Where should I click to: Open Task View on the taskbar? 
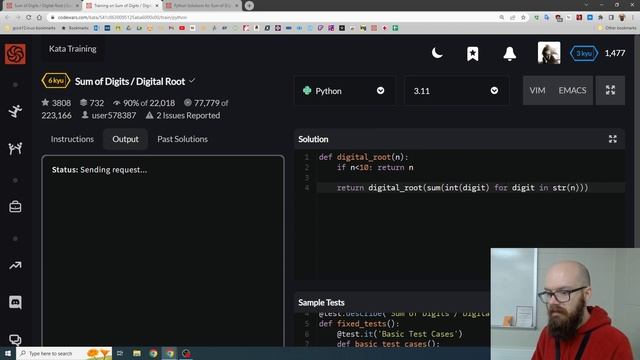pyautogui.click(x=120, y=353)
